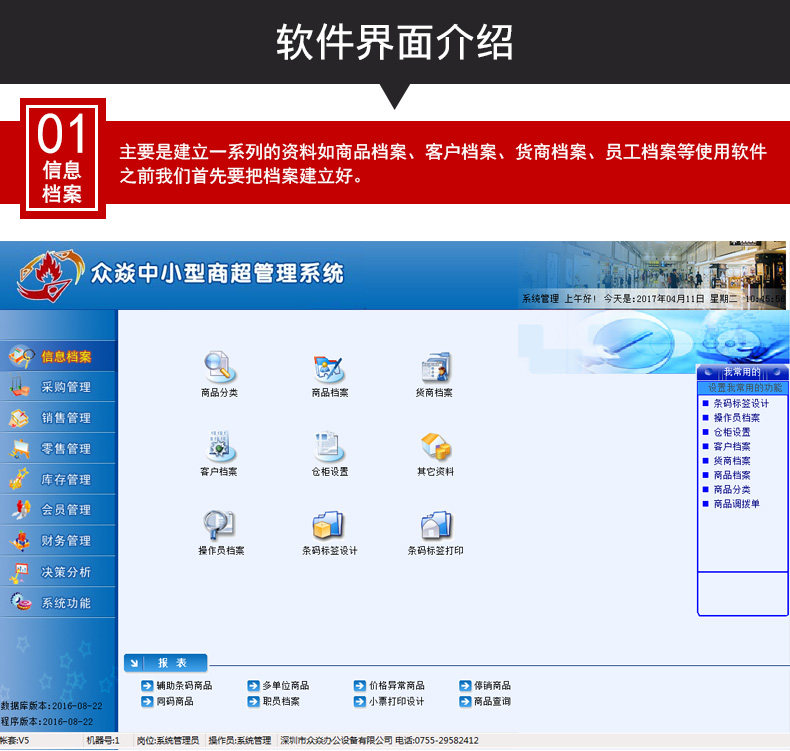Click the 我常用的 panel header

tap(743, 372)
